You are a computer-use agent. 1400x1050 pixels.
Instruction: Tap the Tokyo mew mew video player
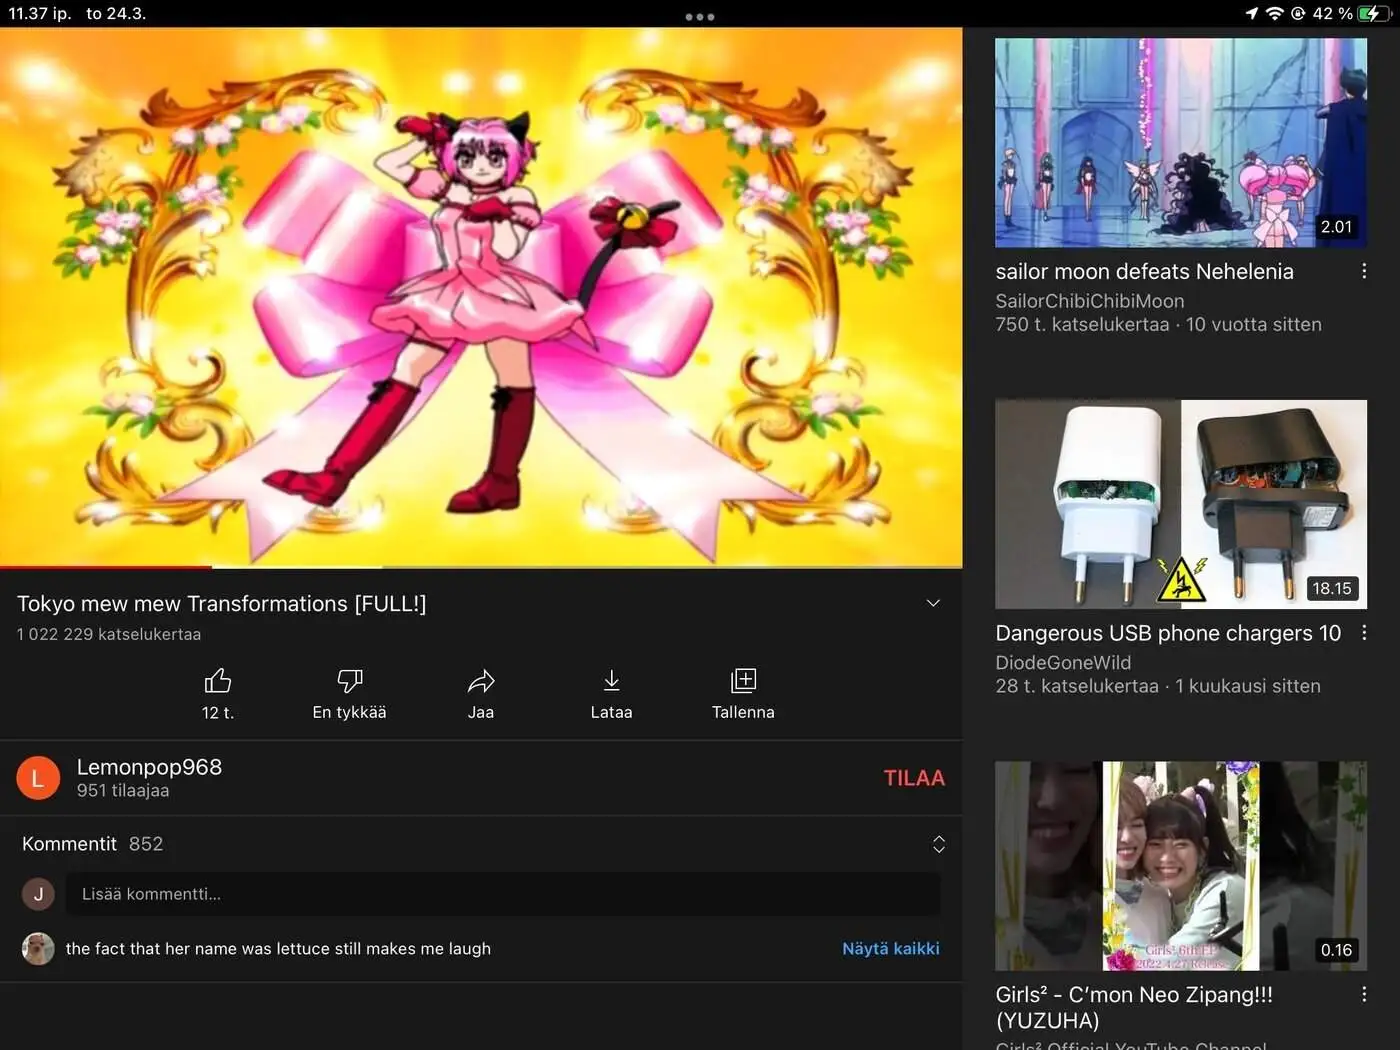(481, 297)
